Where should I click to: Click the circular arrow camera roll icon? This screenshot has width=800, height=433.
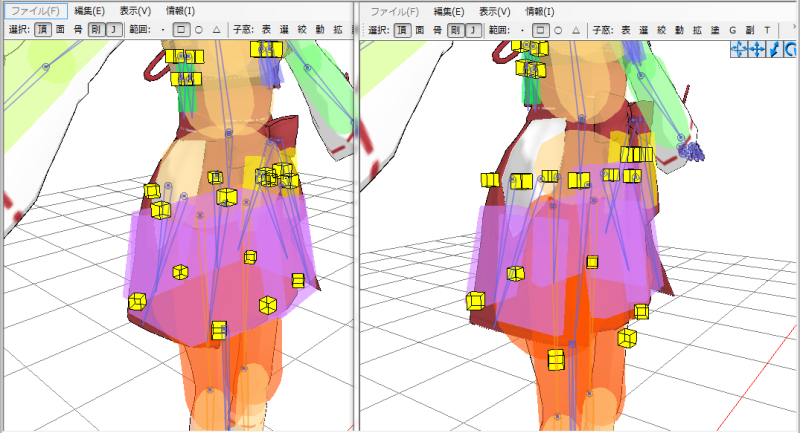[x=790, y=49]
